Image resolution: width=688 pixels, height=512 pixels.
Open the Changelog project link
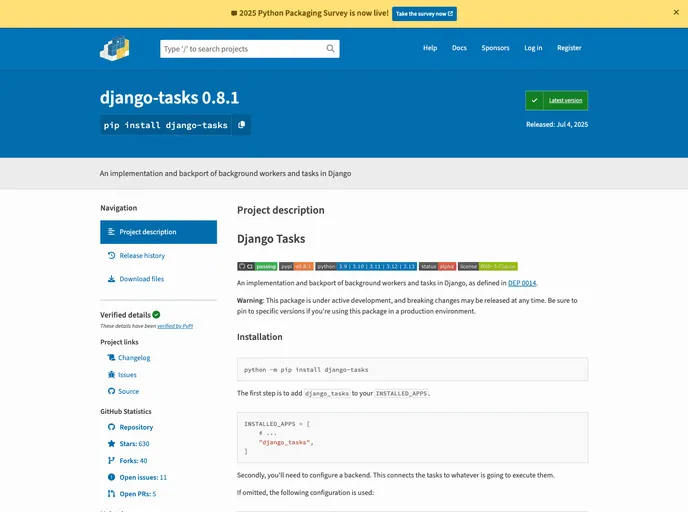point(134,358)
